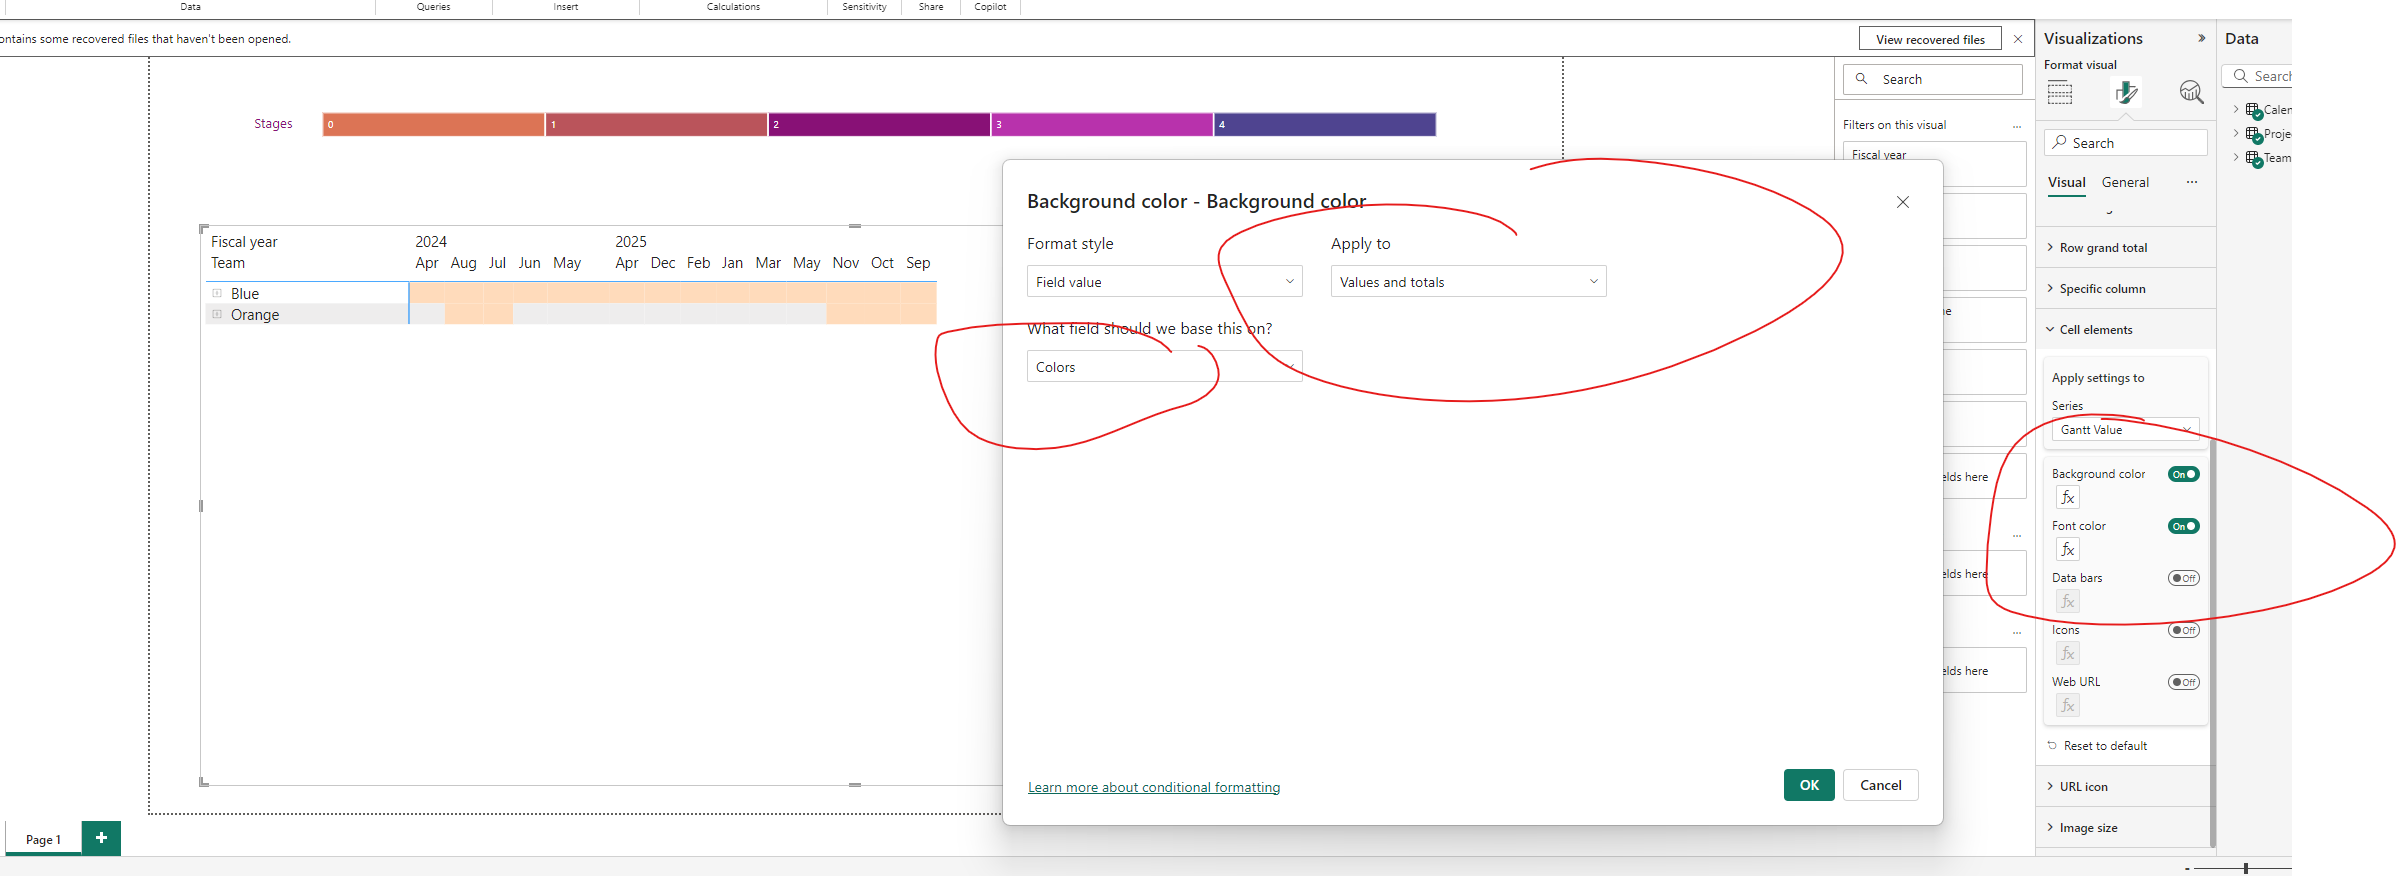
Task: Open the Format style dropdown
Action: [1164, 282]
